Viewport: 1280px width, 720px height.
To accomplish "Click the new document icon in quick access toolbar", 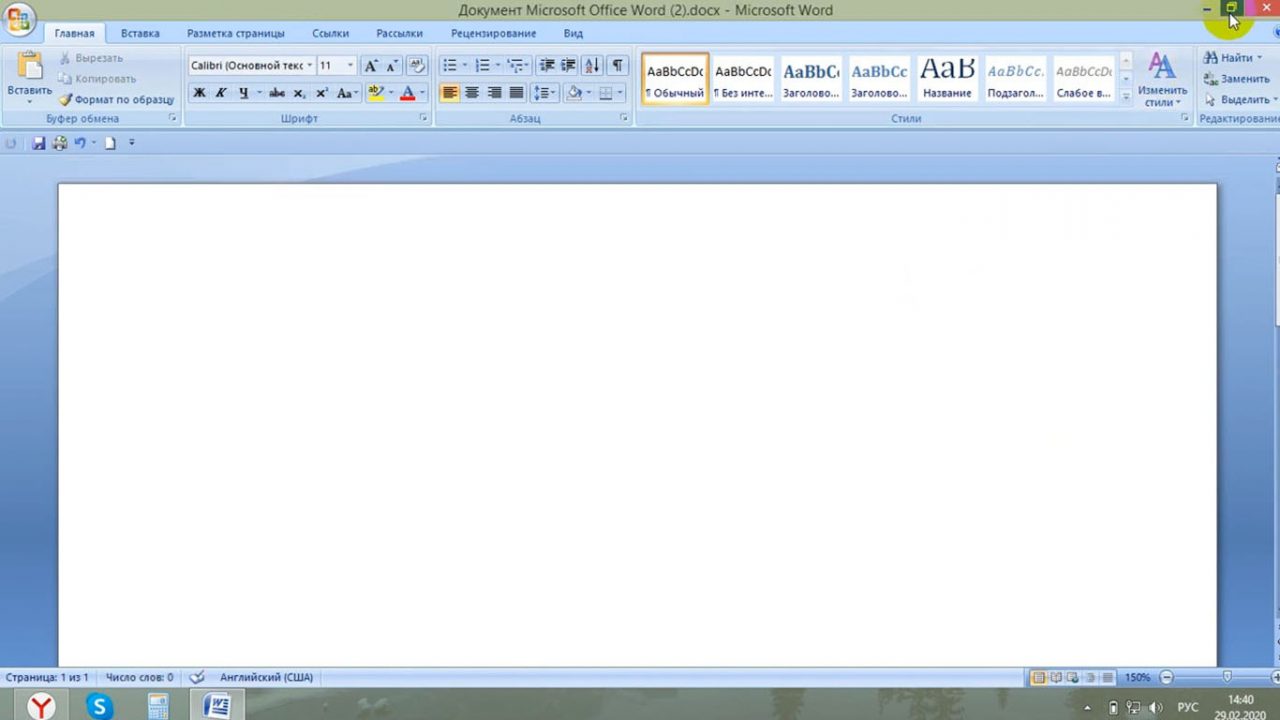I will tap(110, 143).
